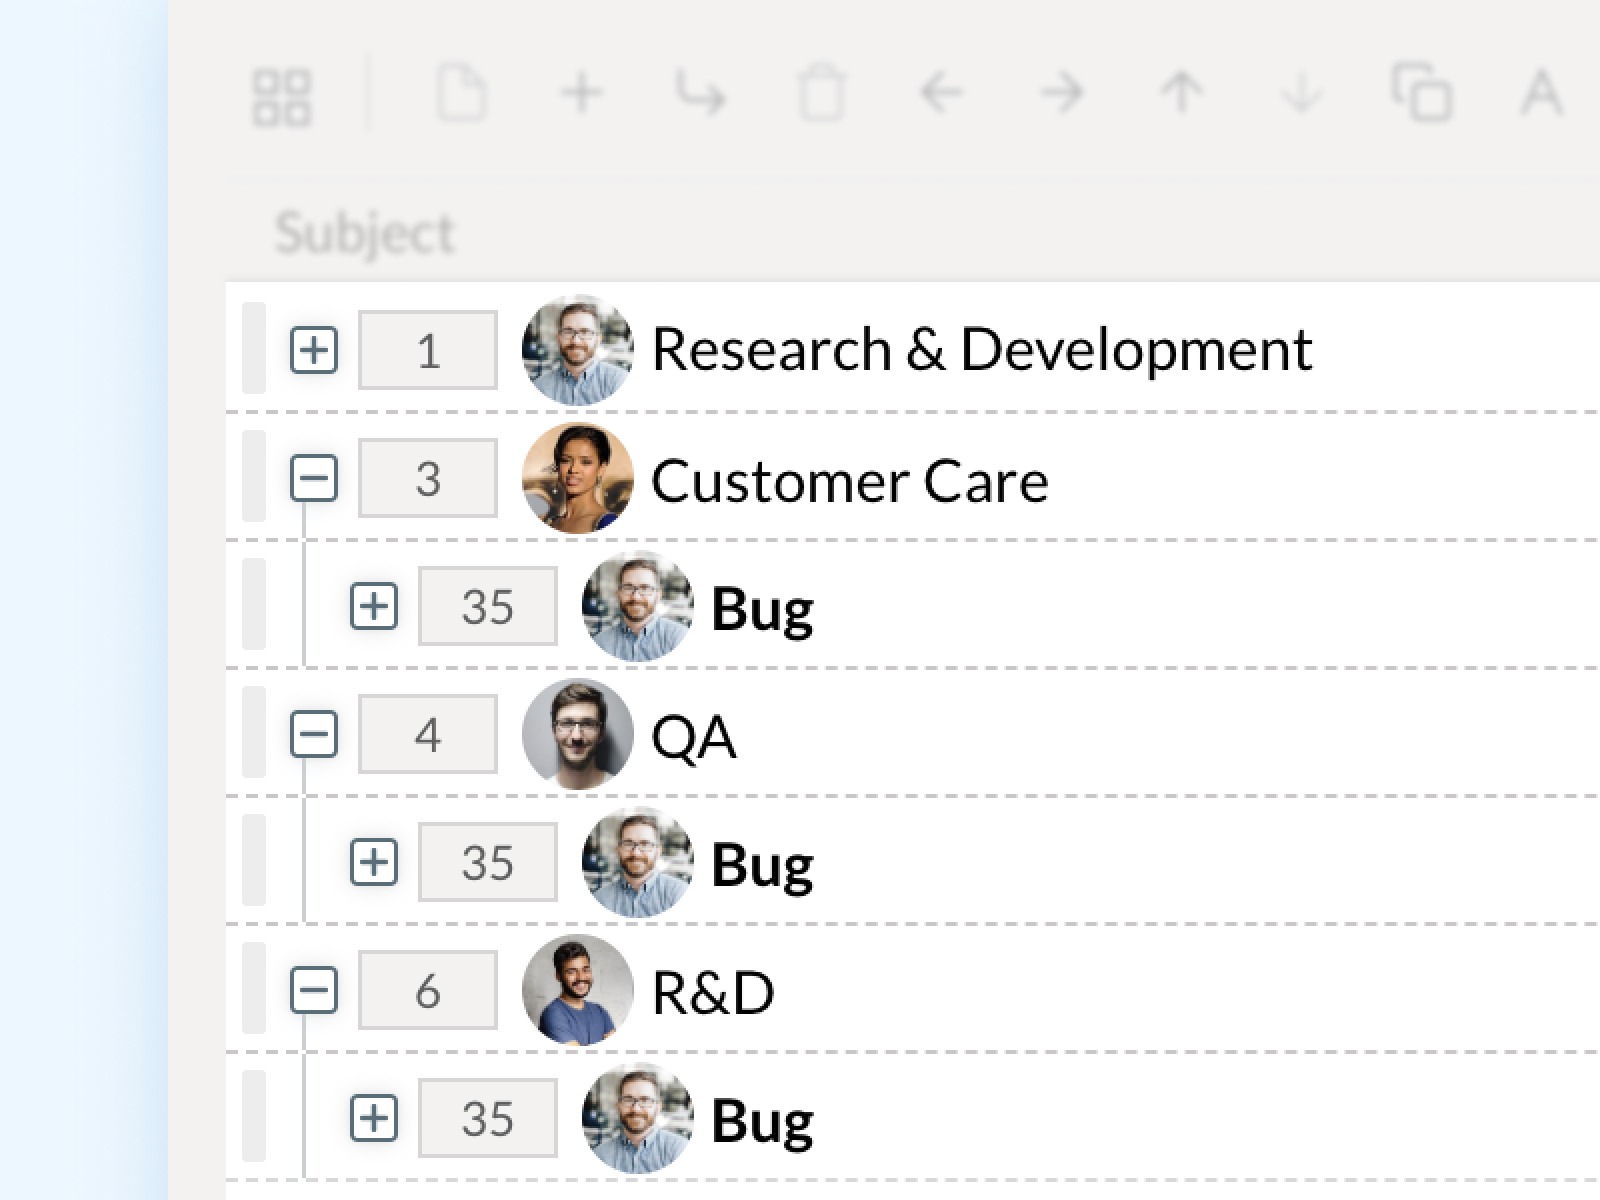
Task: Collapse the QA row
Action: [x=314, y=735]
